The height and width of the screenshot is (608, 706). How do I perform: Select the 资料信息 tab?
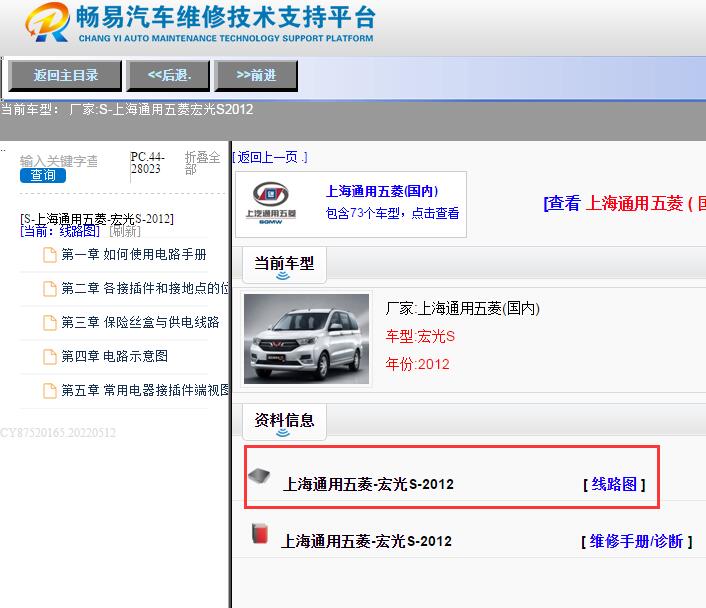point(284,422)
